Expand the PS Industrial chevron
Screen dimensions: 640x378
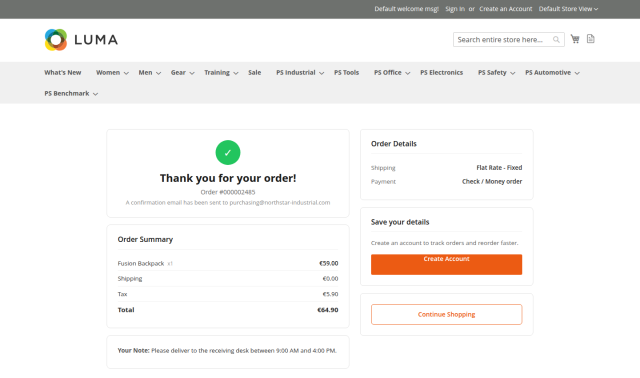[x=322, y=73]
